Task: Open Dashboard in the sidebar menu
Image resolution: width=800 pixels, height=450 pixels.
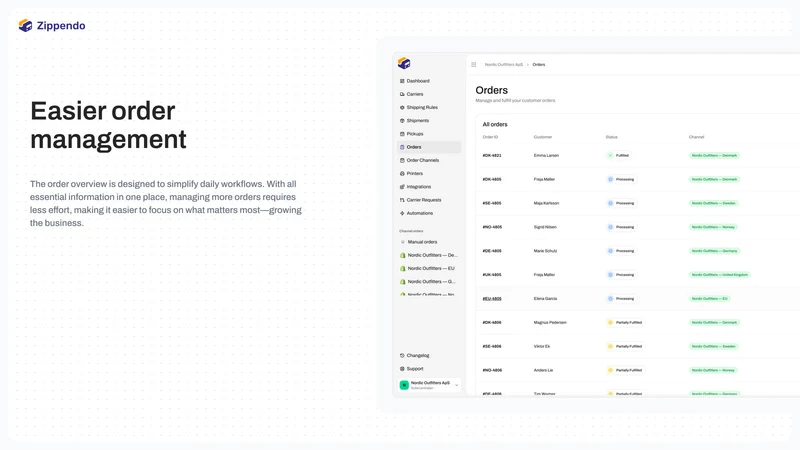Action: [x=418, y=81]
